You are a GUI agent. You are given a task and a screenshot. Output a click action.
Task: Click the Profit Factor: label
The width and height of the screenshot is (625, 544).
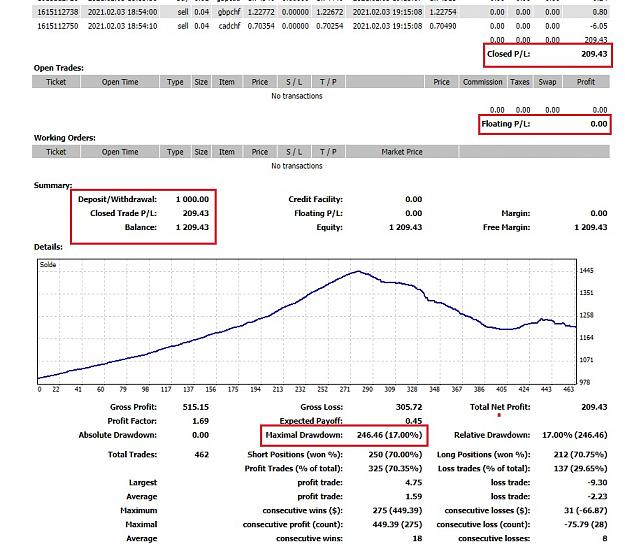(132, 421)
